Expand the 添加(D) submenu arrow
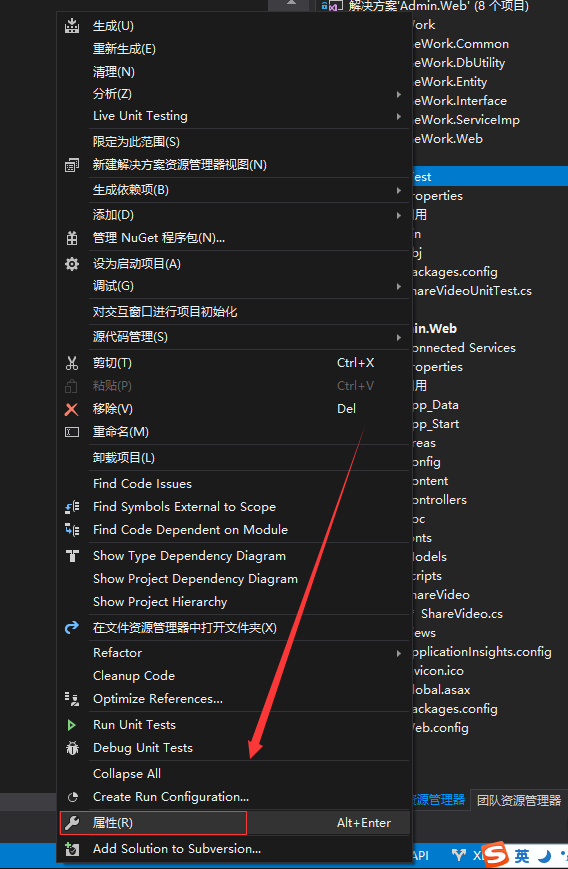 pos(398,215)
